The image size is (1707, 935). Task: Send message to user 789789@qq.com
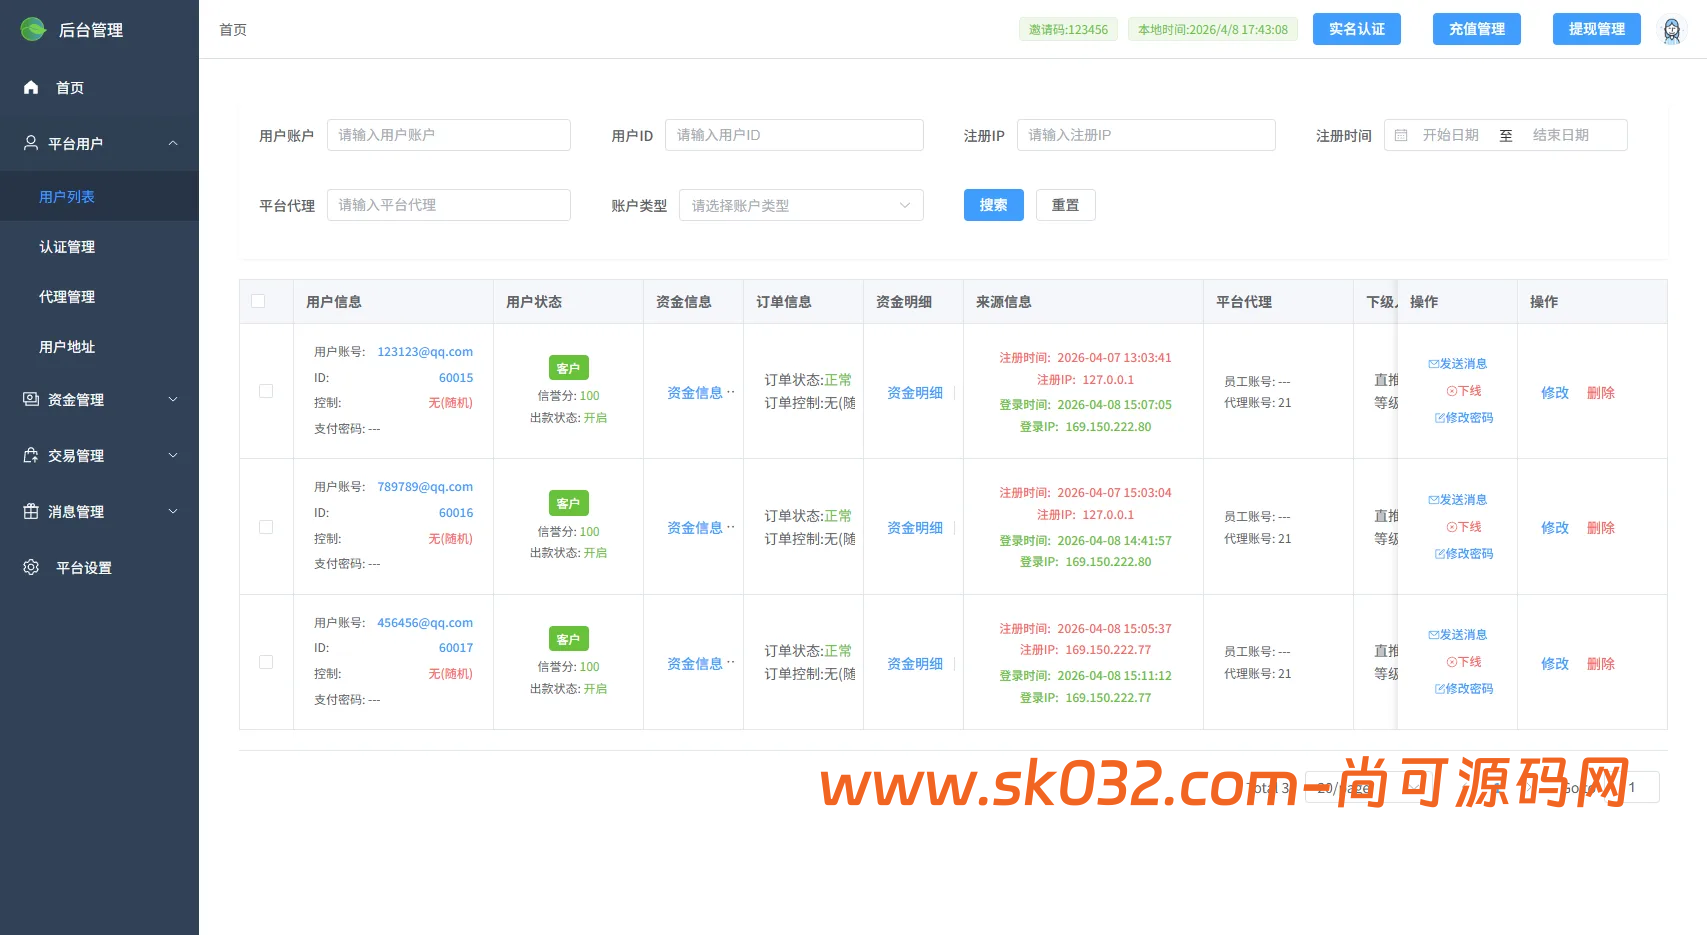click(1457, 500)
